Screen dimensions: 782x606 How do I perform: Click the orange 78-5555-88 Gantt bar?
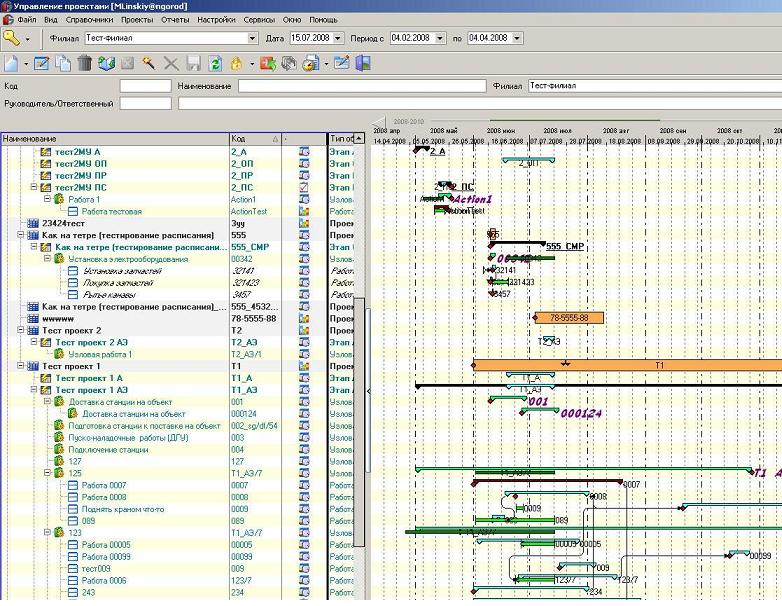tap(569, 318)
